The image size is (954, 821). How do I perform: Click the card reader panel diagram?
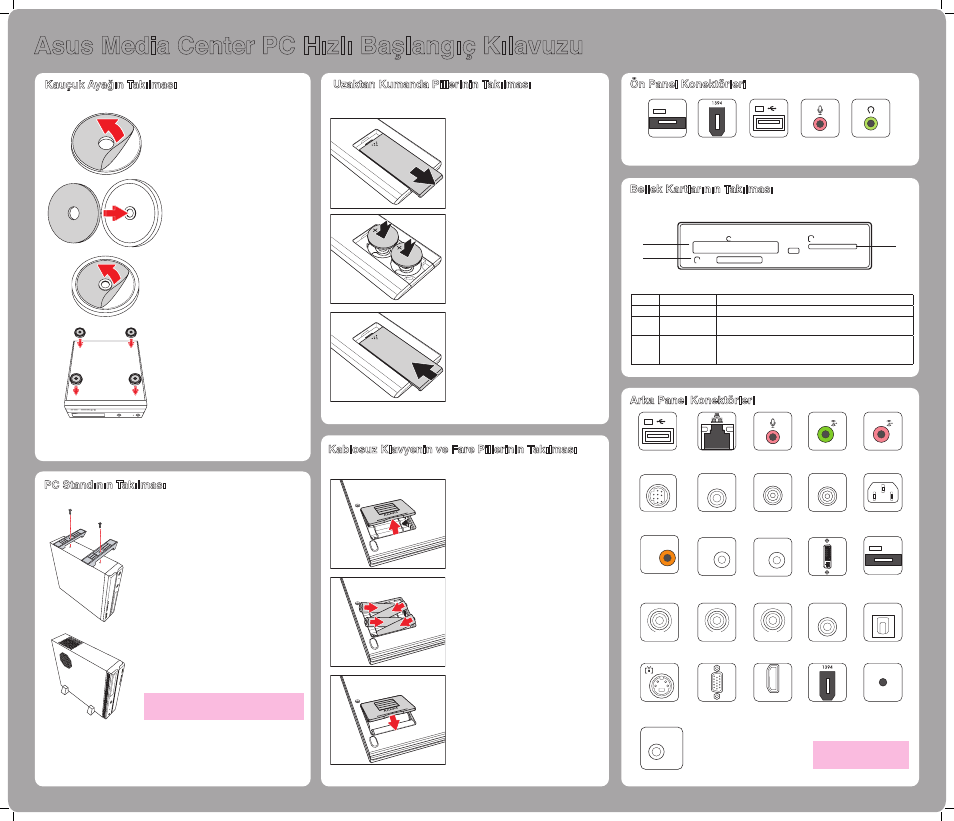pyautogui.click(x=775, y=246)
